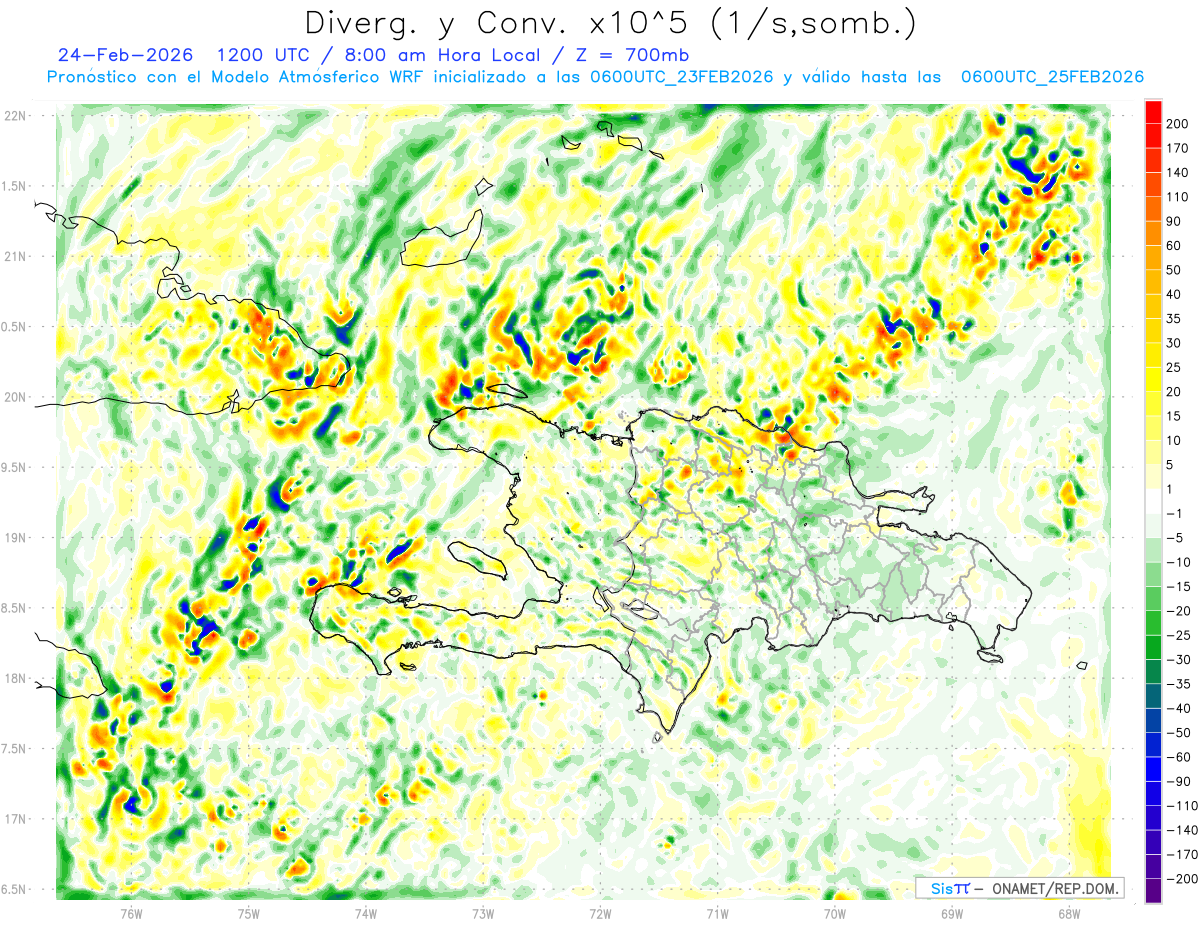Click colorbar value '-5'
This screenshot has height=927, width=1200.
click(x=1174, y=538)
